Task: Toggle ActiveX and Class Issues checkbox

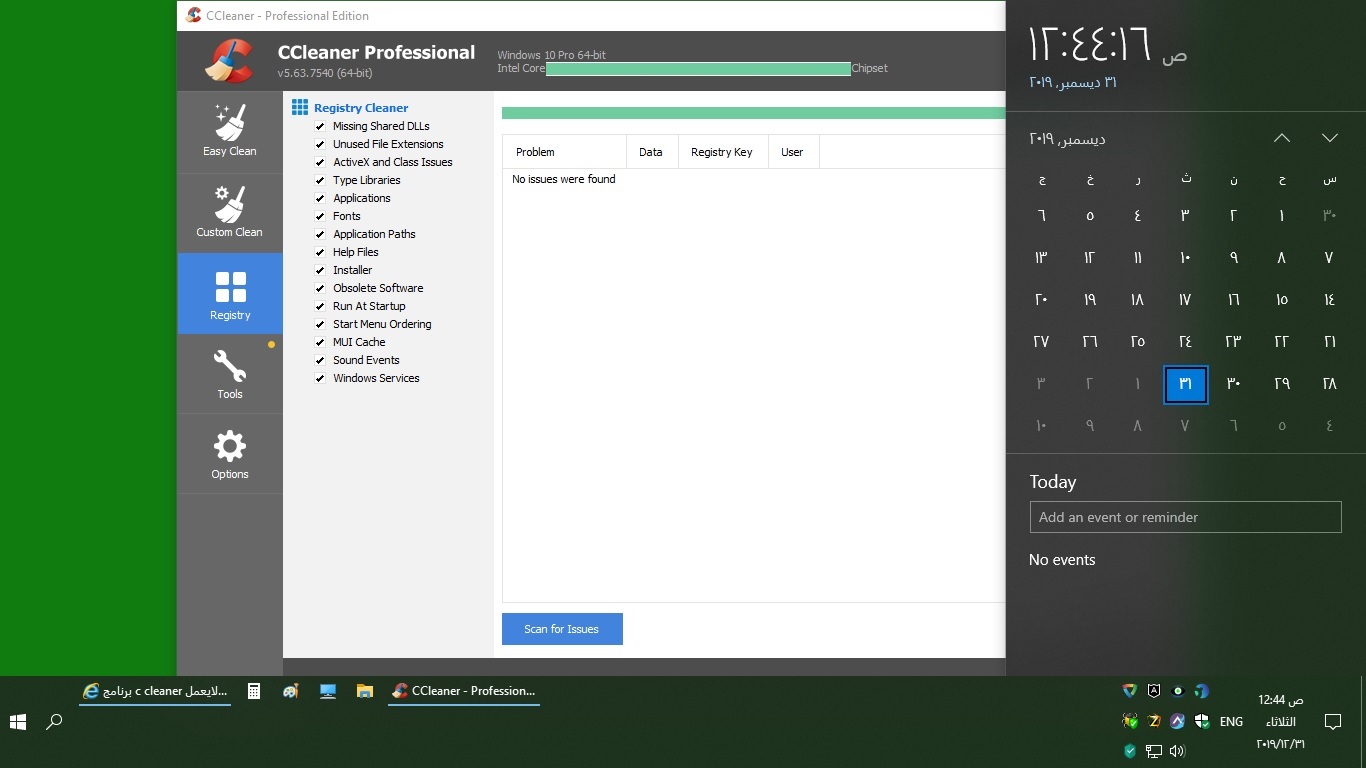Action: click(x=320, y=162)
